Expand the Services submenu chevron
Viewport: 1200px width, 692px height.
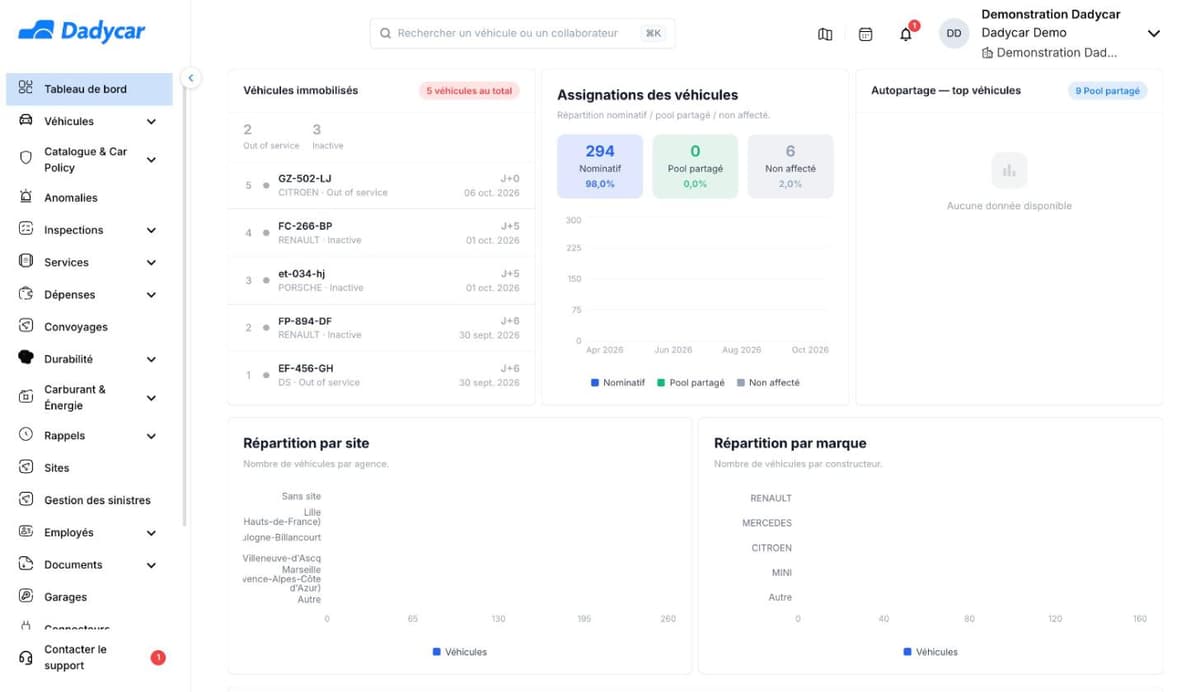point(151,263)
